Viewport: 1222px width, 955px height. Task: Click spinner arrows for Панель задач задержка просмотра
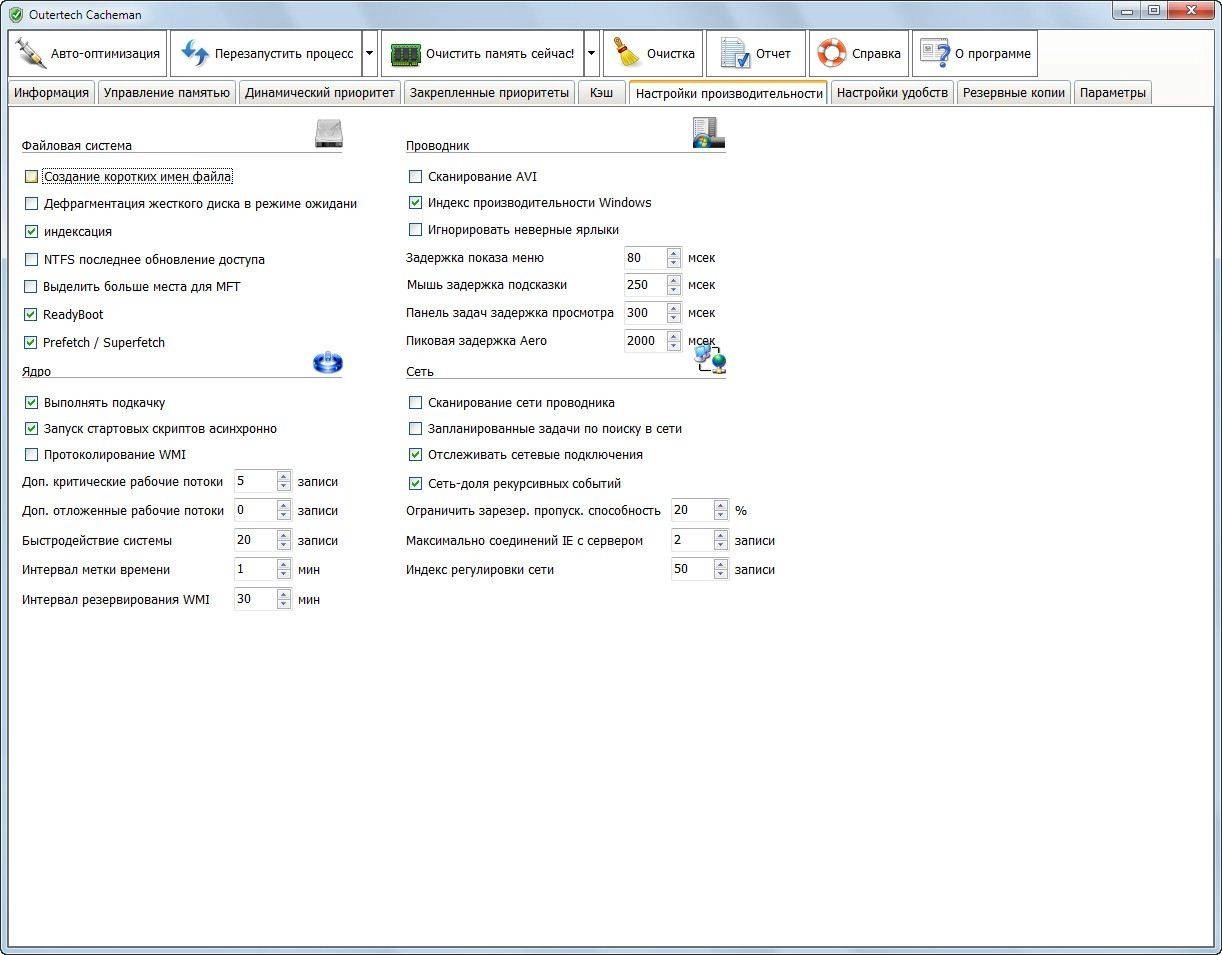pyautogui.click(x=674, y=313)
